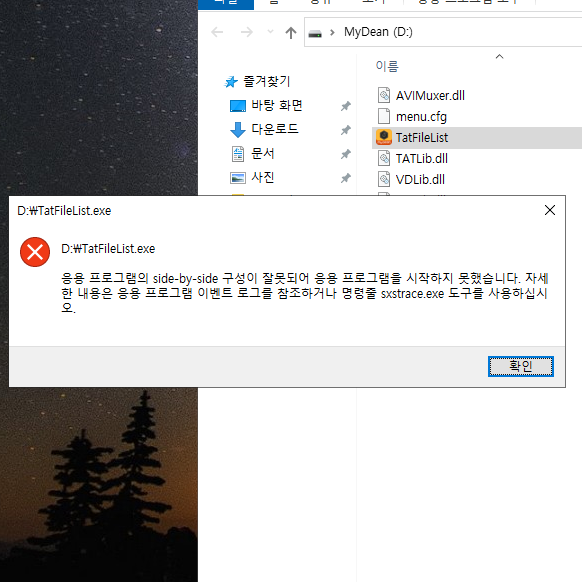This screenshot has height=582, width=582.
Task: Open 바탕 화면 in the navigation pane
Action: coord(277,105)
